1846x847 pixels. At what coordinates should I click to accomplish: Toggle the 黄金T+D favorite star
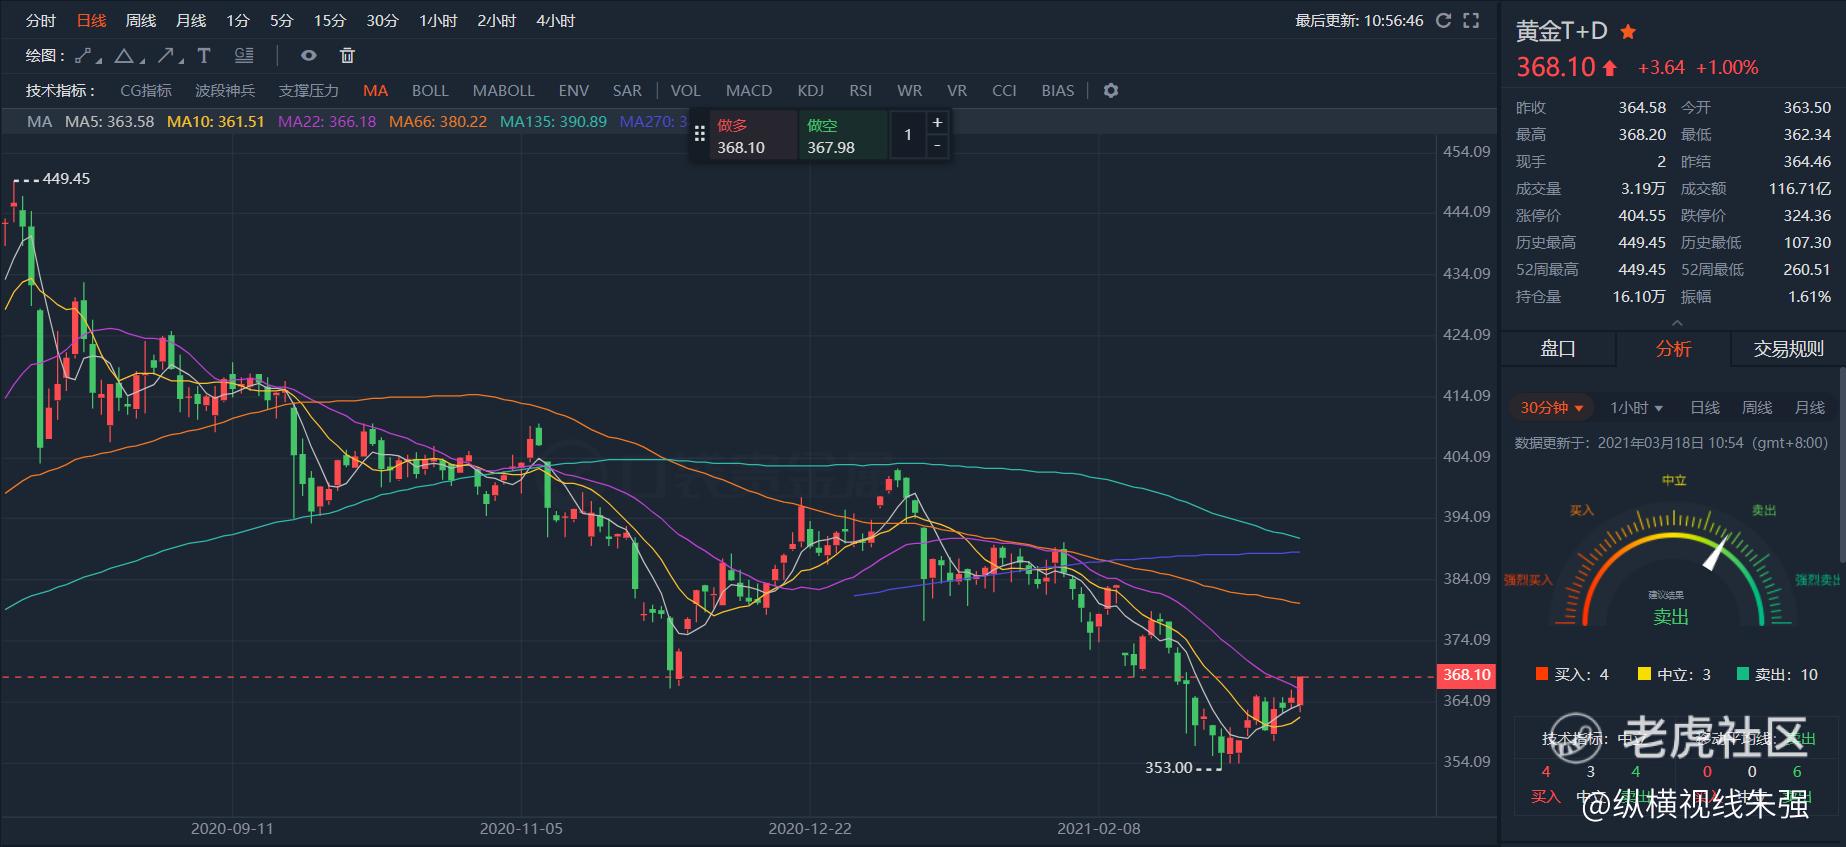(1628, 31)
